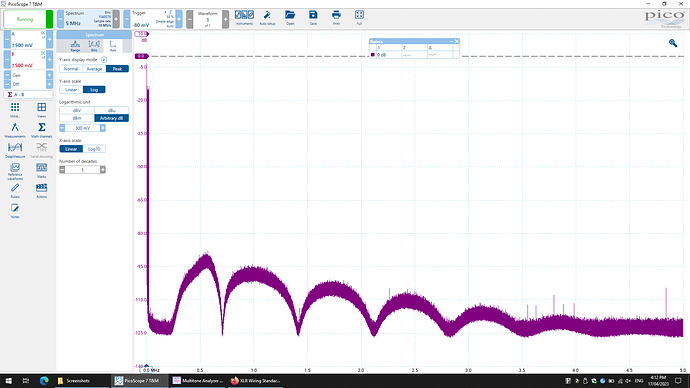Open the Masks tool
Viewport: 690px width, 388px height.
tap(41, 170)
